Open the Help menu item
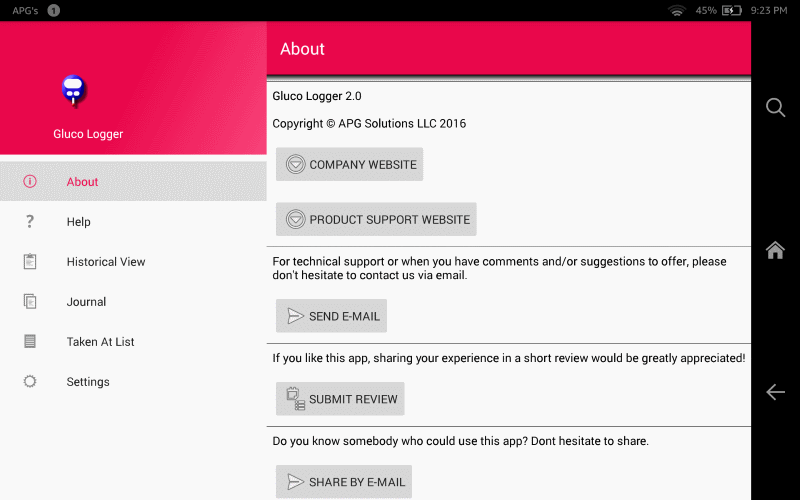Image resolution: width=800 pixels, height=500 pixels. click(x=79, y=222)
